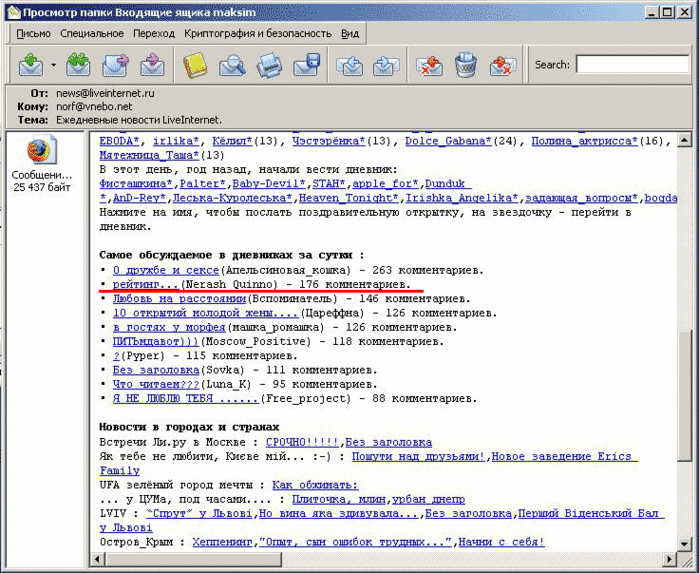Click the '?' link by Pyper

[116, 356]
